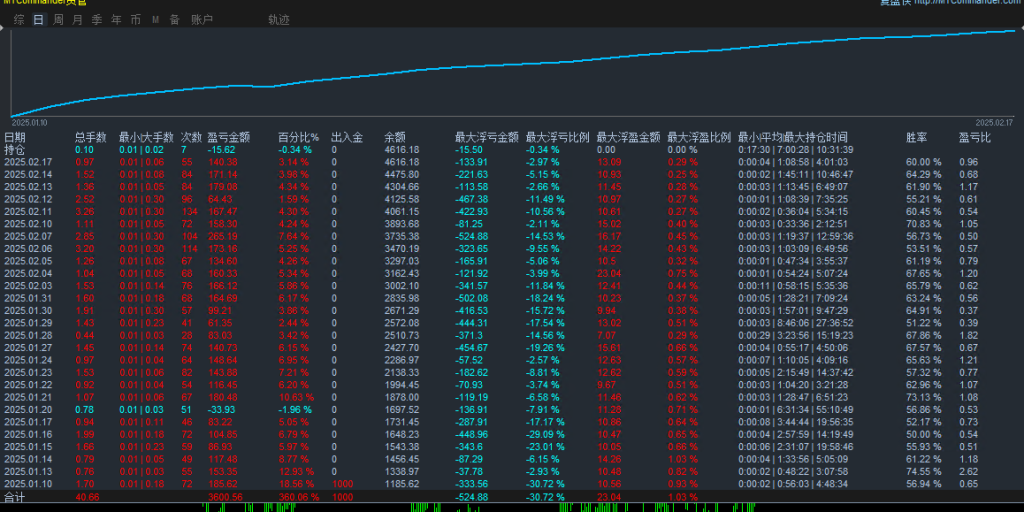Click the 2025.01.10 chart start date marker
This screenshot has height=512, width=1024.
[30, 123]
